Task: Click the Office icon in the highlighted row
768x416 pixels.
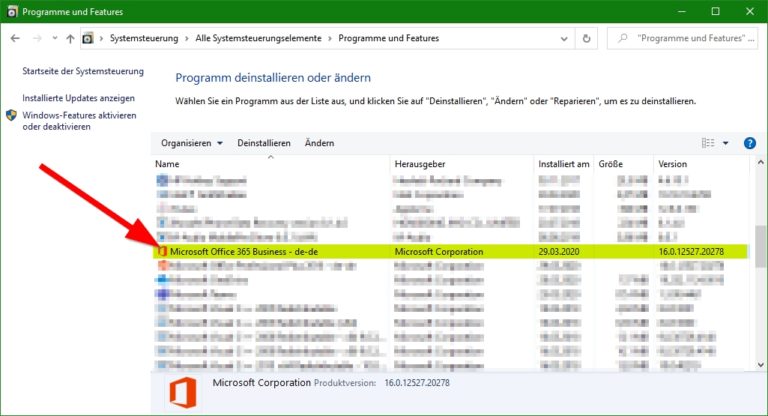Action: pos(162,252)
